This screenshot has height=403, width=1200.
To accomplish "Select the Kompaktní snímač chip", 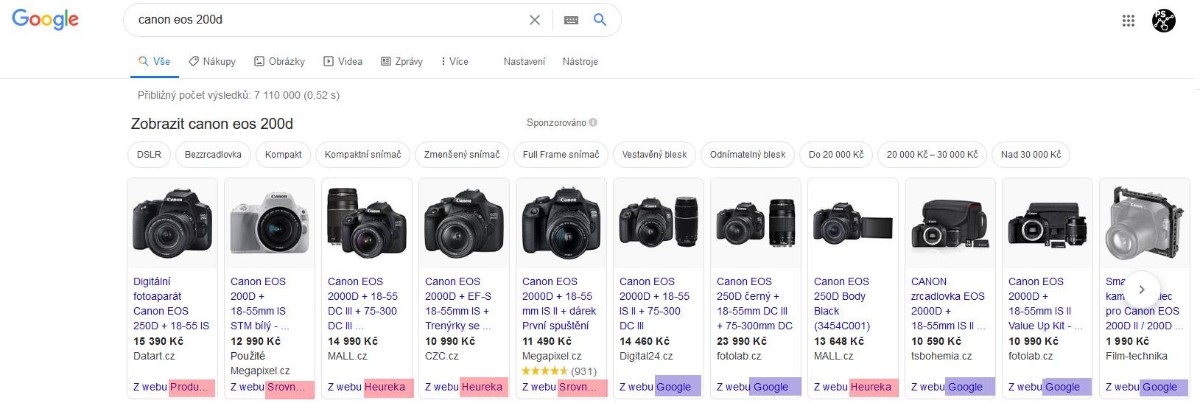I will point(363,155).
